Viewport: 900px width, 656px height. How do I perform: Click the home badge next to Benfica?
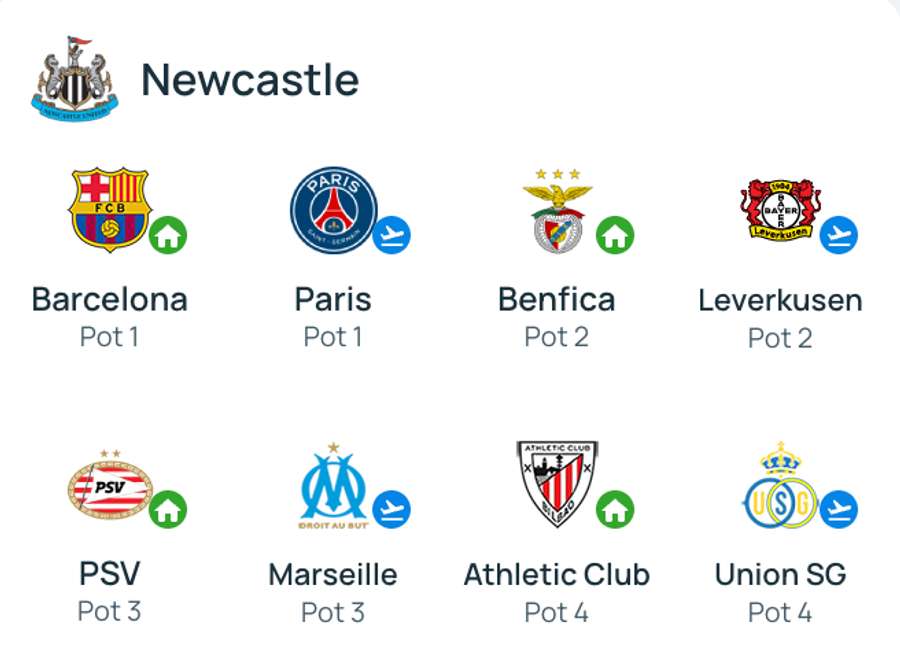615,235
